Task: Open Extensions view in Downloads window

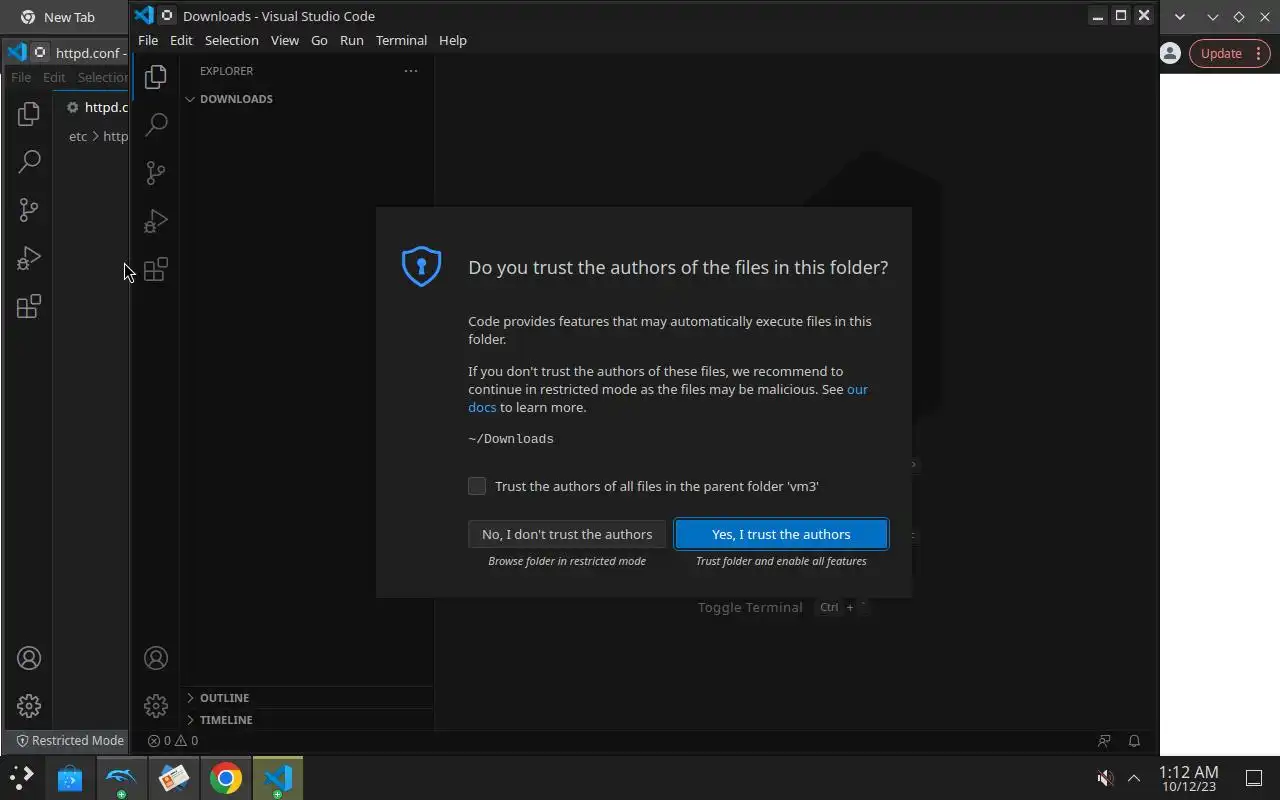Action: click(x=155, y=269)
